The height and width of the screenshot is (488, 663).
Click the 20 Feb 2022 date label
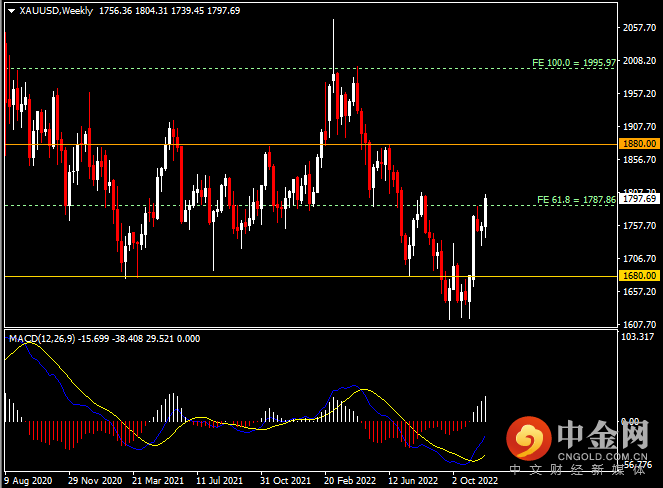point(350,479)
